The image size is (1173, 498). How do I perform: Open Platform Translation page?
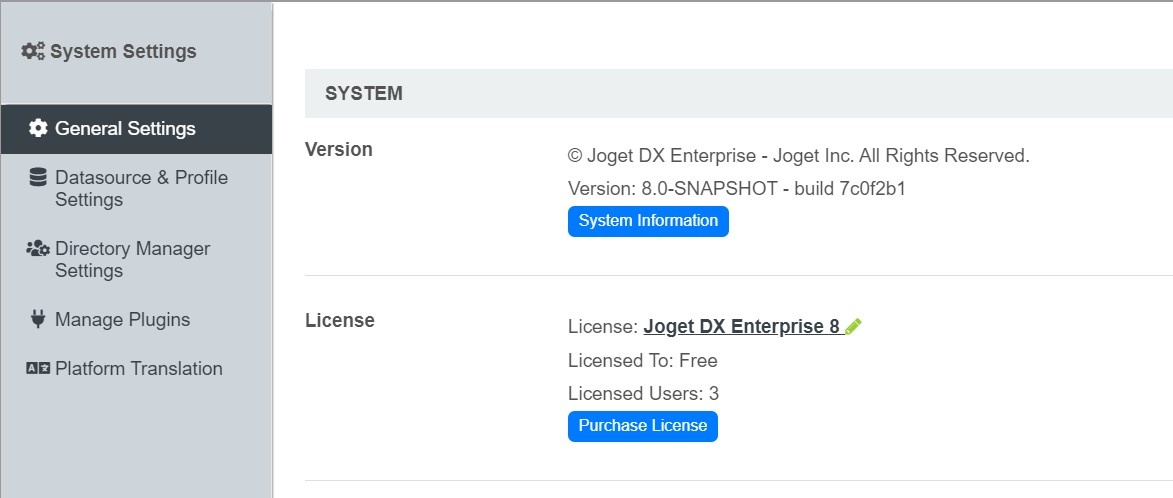pos(136,368)
